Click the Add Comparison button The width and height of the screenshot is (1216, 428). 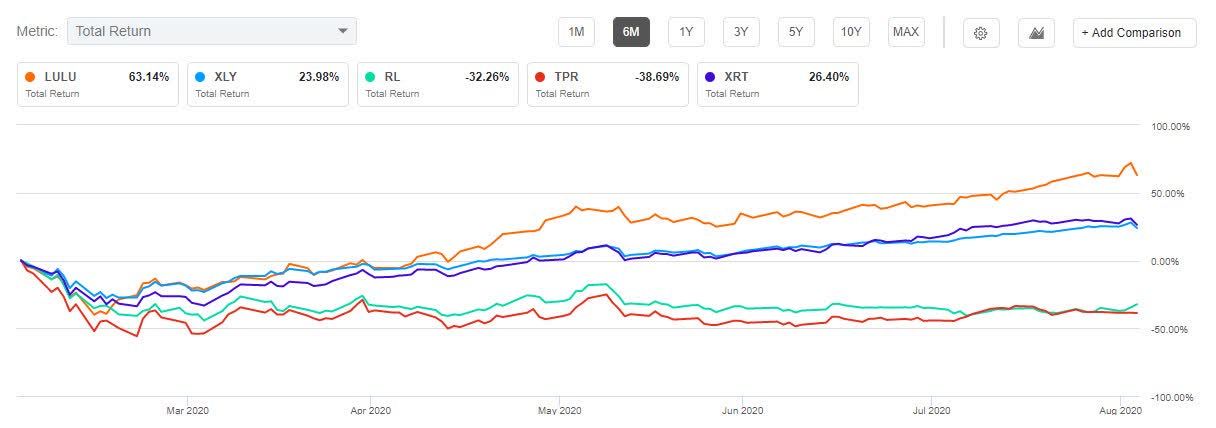pyautogui.click(x=1134, y=32)
